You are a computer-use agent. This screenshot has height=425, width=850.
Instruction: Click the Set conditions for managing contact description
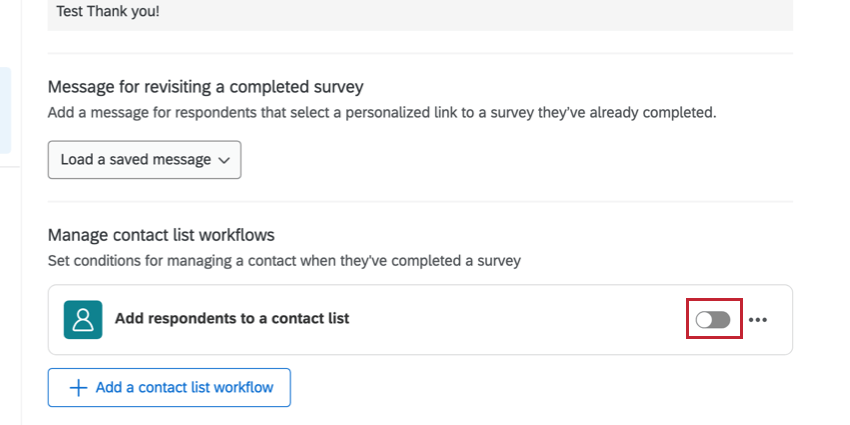285,261
